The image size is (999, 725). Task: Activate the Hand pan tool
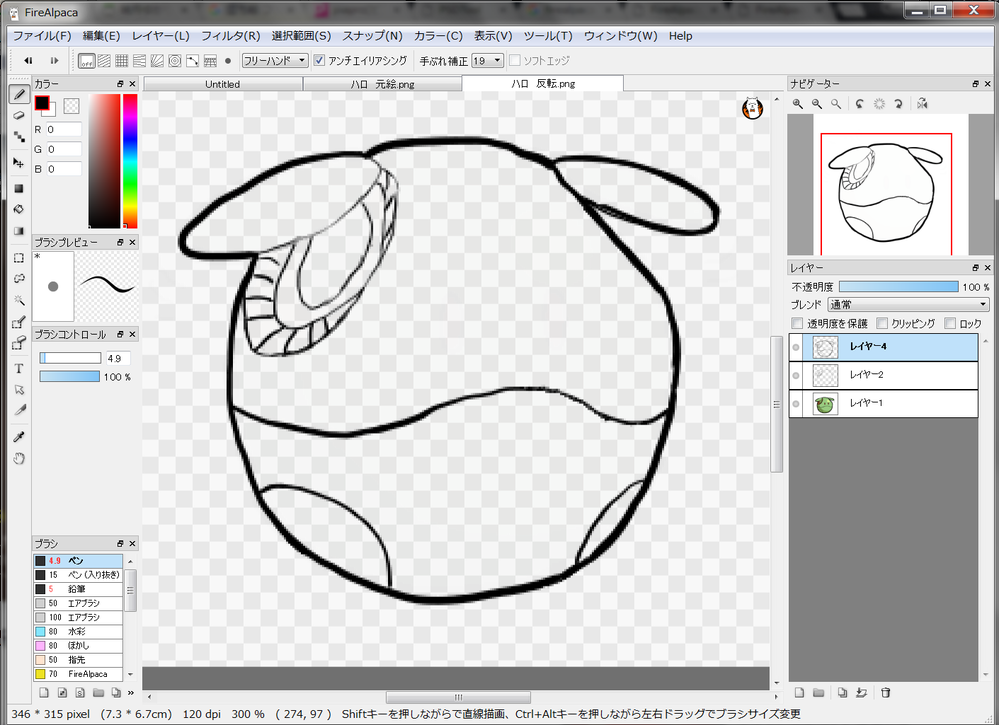(x=19, y=459)
